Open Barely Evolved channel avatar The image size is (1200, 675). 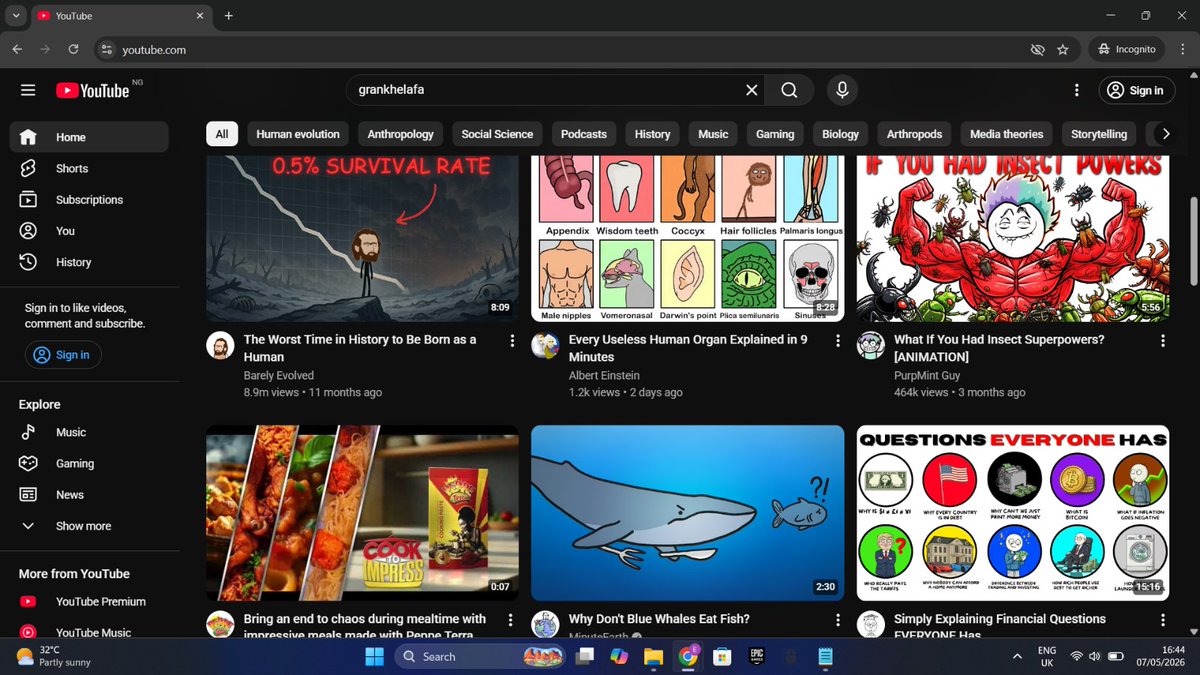[220, 346]
